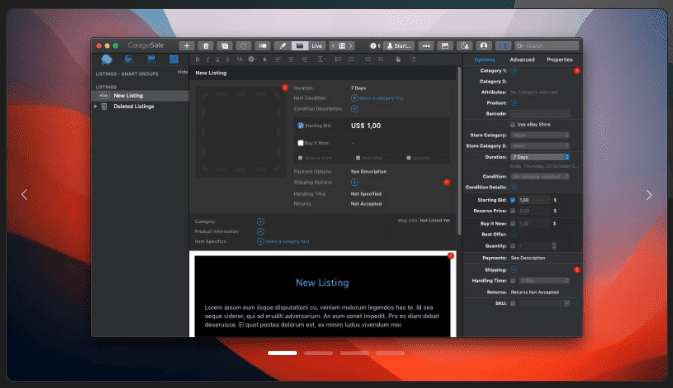Align text left in the format bar

click(x=278, y=60)
